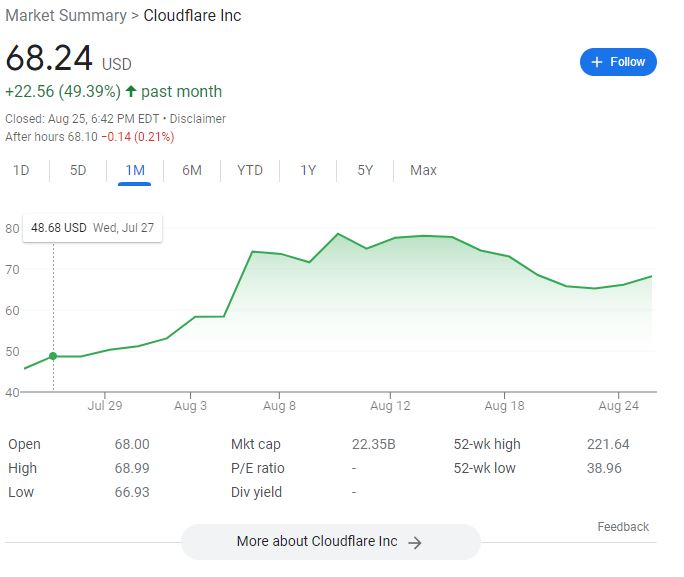The image size is (684, 577).
Task: Click the Open value 68.00
Action: [132, 444]
